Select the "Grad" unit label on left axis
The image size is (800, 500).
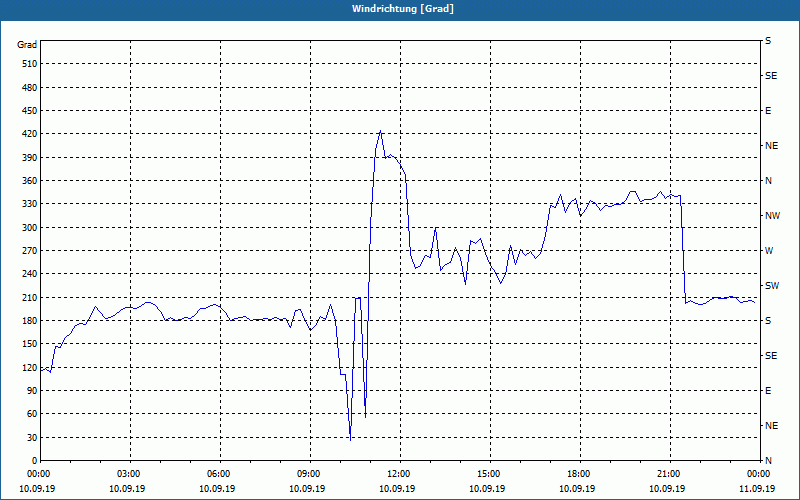click(27, 45)
